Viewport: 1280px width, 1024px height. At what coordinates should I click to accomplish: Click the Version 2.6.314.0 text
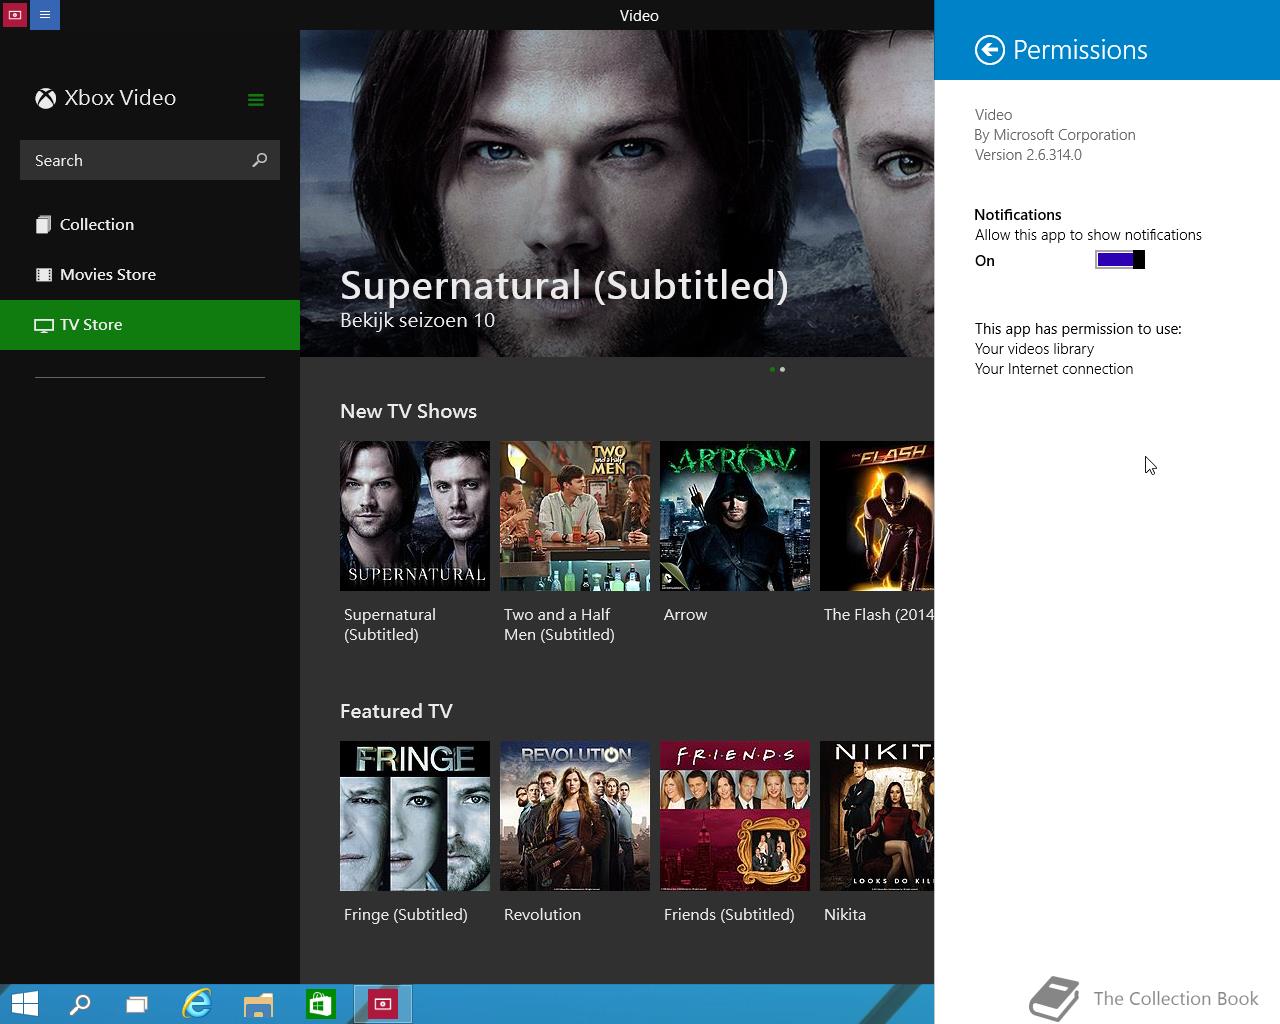(x=1028, y=155)
